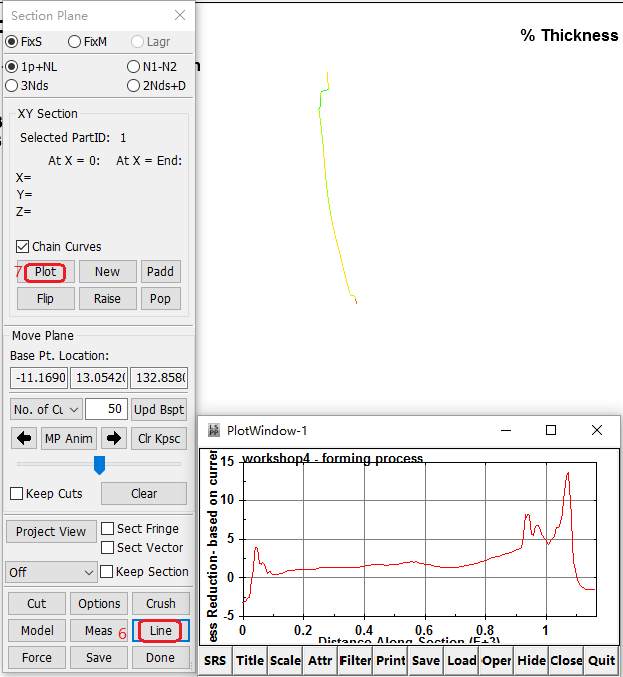
Task: Move plane forward with right arrow
Action: (114, 439)
